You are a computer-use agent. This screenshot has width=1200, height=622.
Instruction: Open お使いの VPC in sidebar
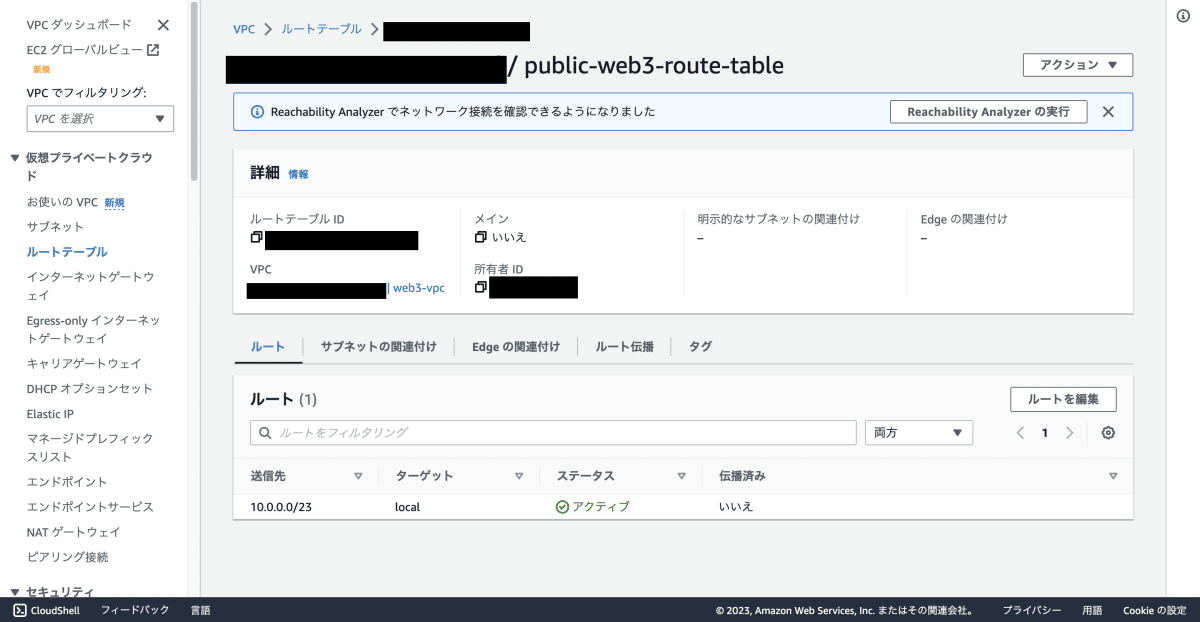click(63, 202)
